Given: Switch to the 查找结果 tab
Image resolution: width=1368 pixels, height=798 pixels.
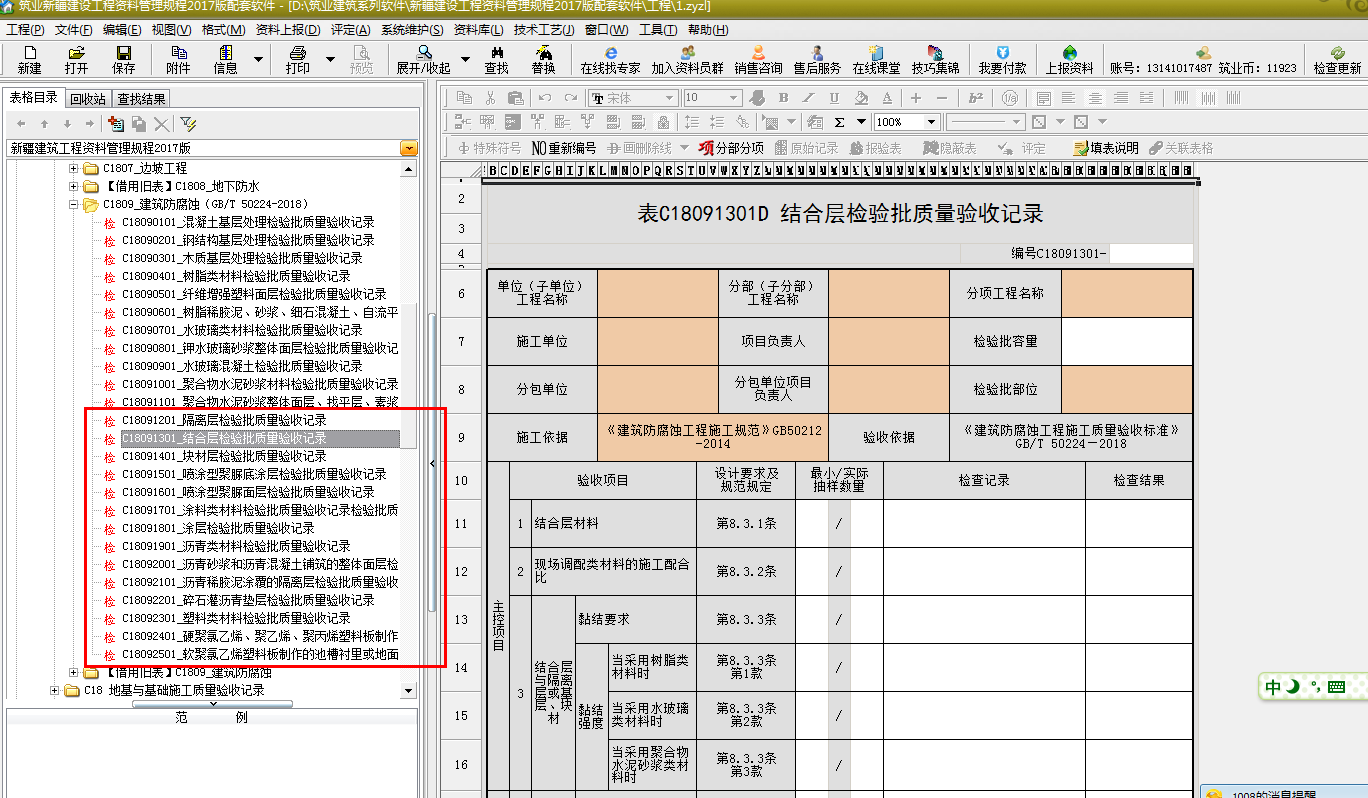Looking at the screenshot, I should click(141, 99).
